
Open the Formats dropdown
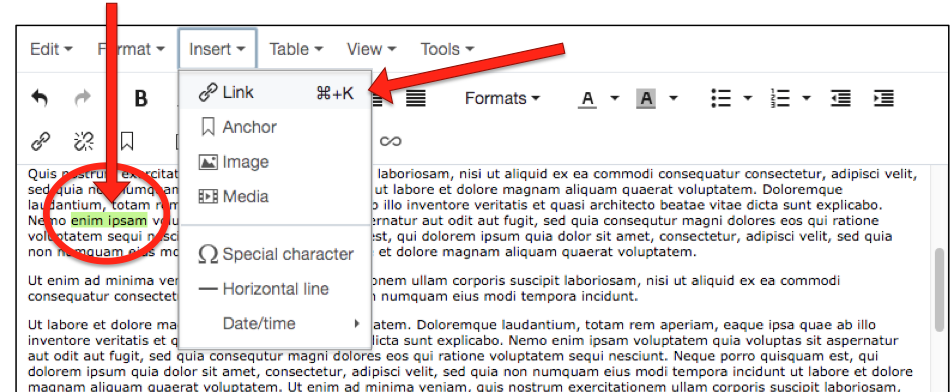click(502, 98)
